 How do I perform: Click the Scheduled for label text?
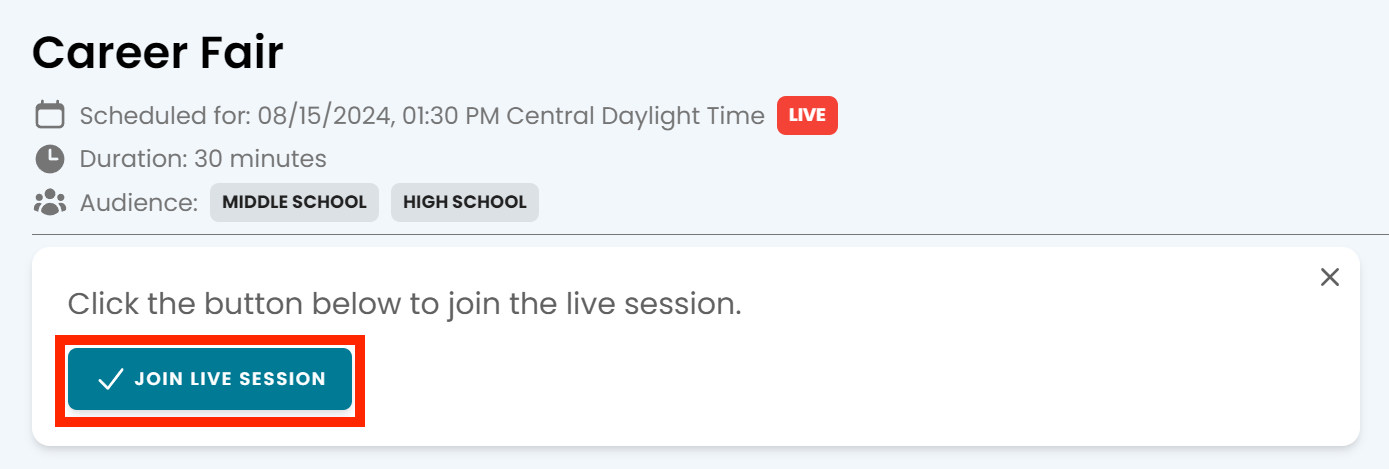pos(165,116)
